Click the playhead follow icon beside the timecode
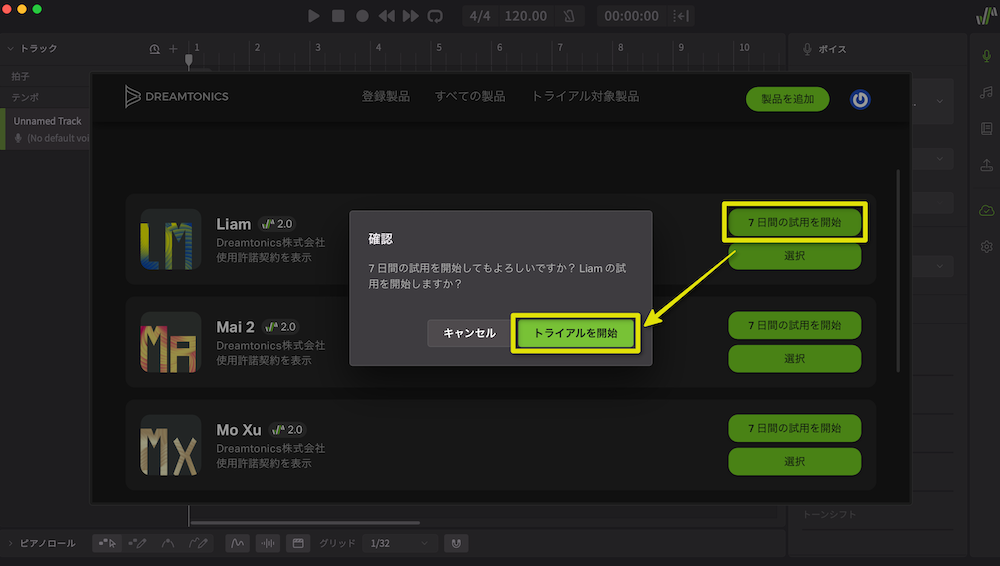 [x=681, y=16]
